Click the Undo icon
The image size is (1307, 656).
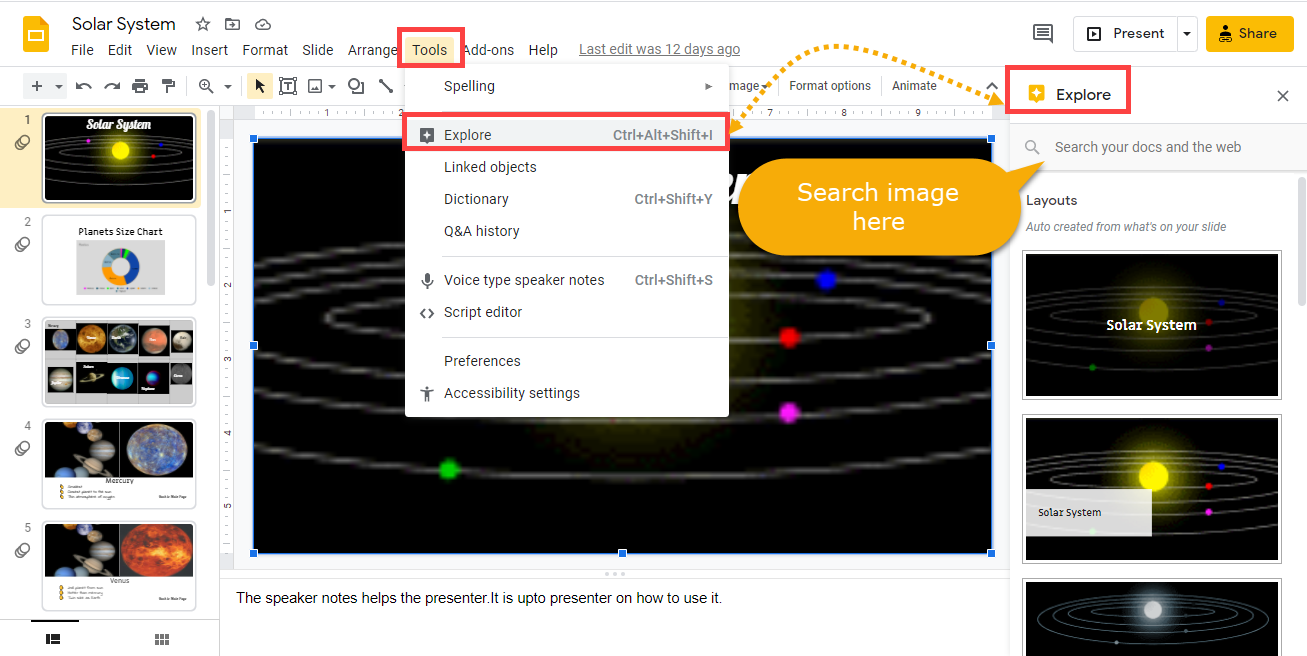(x=84, y=86)
